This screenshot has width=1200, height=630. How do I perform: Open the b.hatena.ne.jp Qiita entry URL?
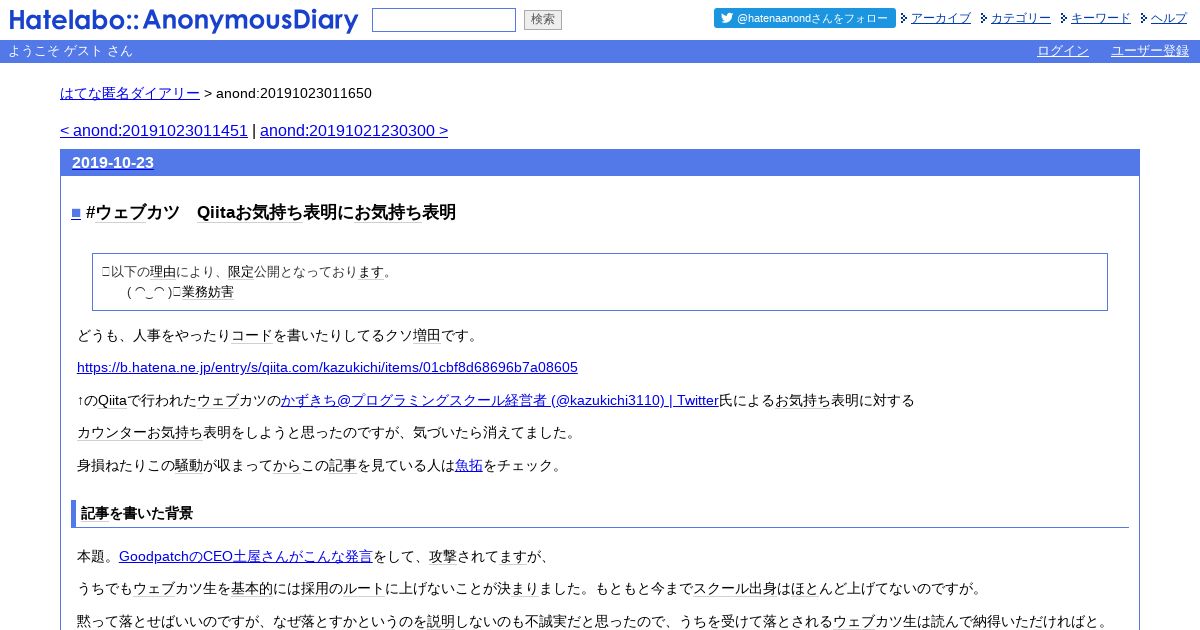point(327,367)
